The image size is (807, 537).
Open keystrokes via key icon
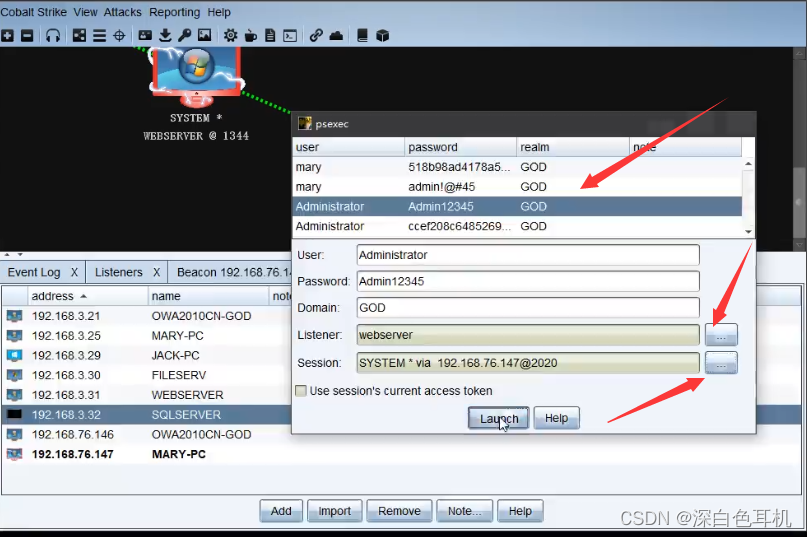185,36
